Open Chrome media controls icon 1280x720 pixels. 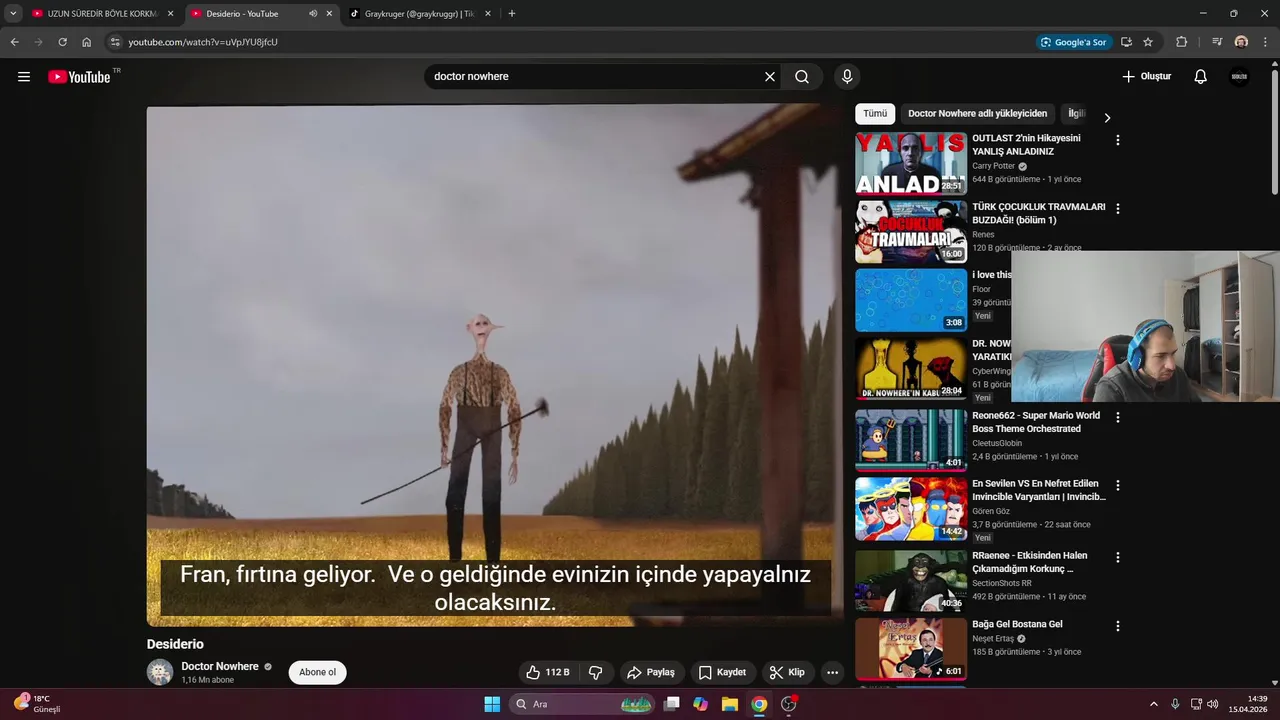click(x=1217, y=42)
